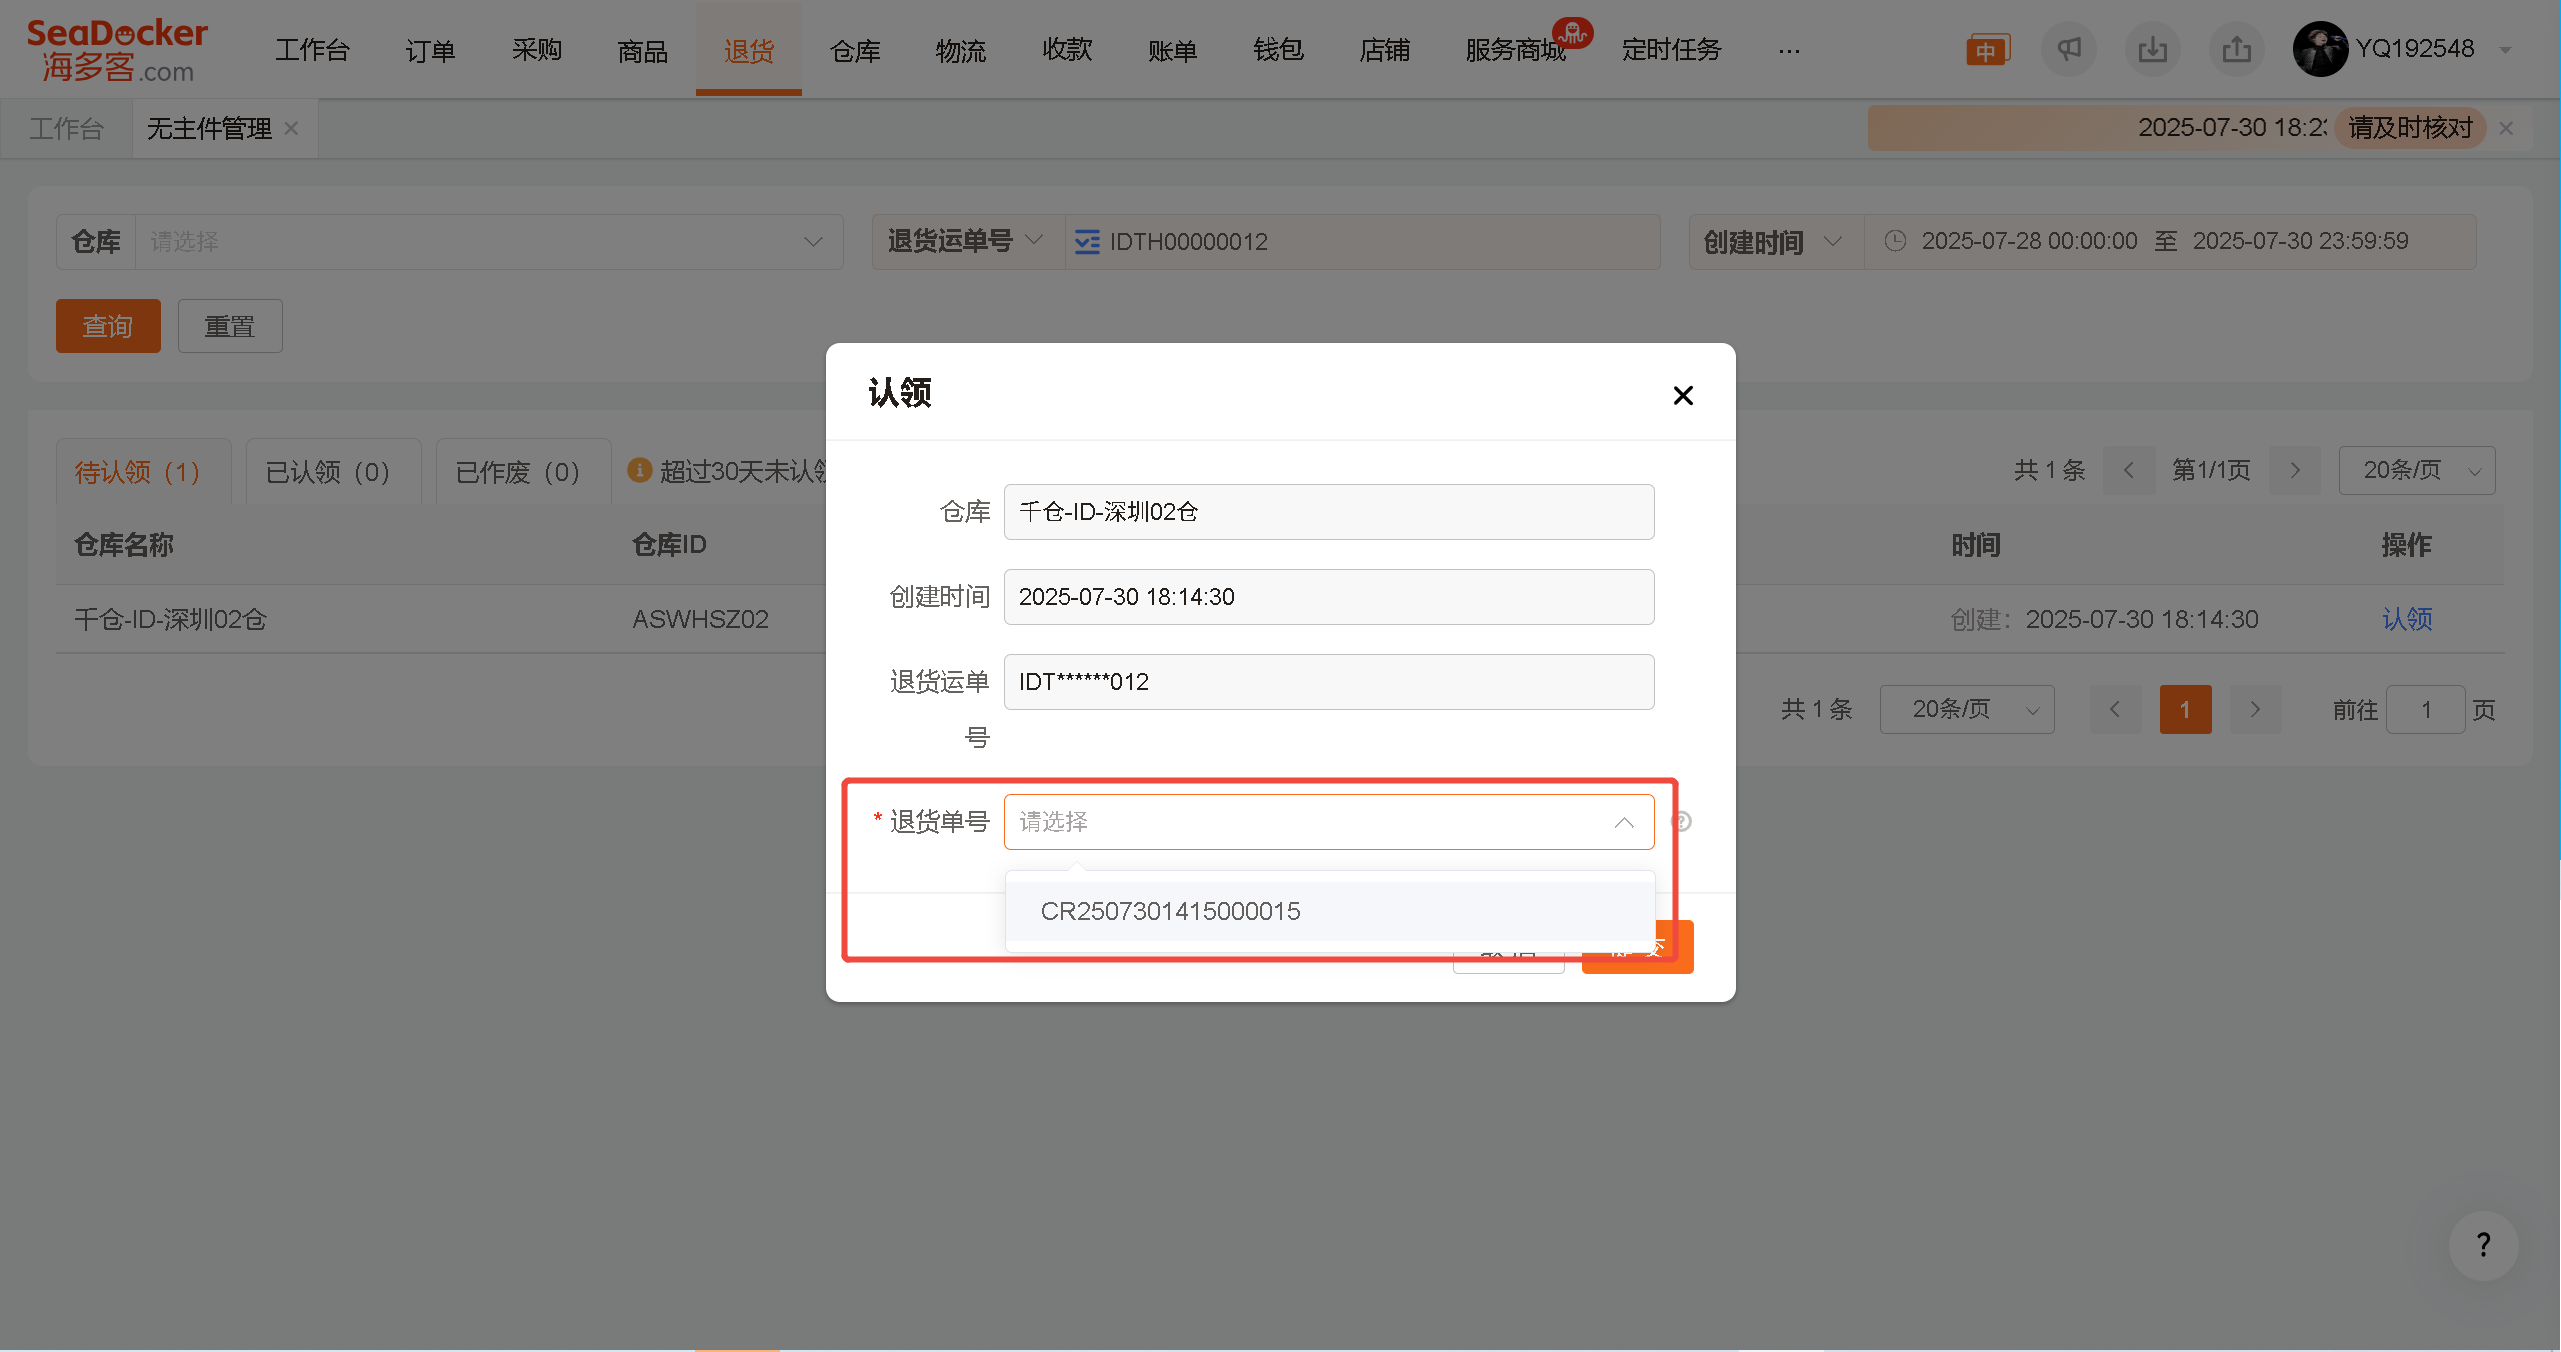Click the dialog 仓库 field 千仓-ID-深圳02仓
The width and height of the screenshot is (2561, 1352).
tap(1329, 512)
